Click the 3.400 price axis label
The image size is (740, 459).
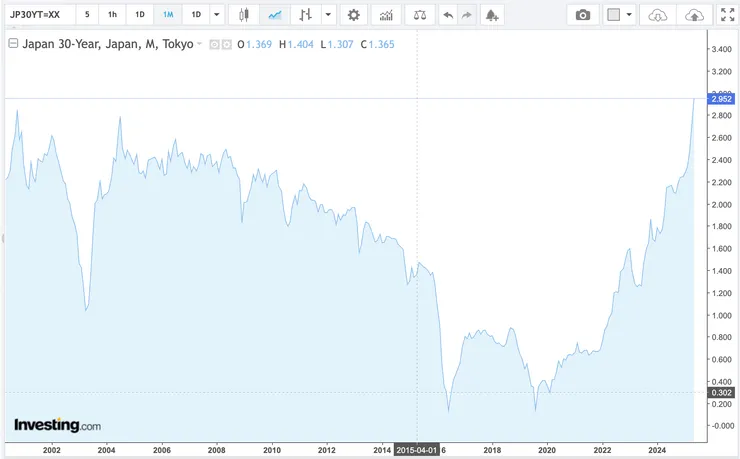point(722,49)
